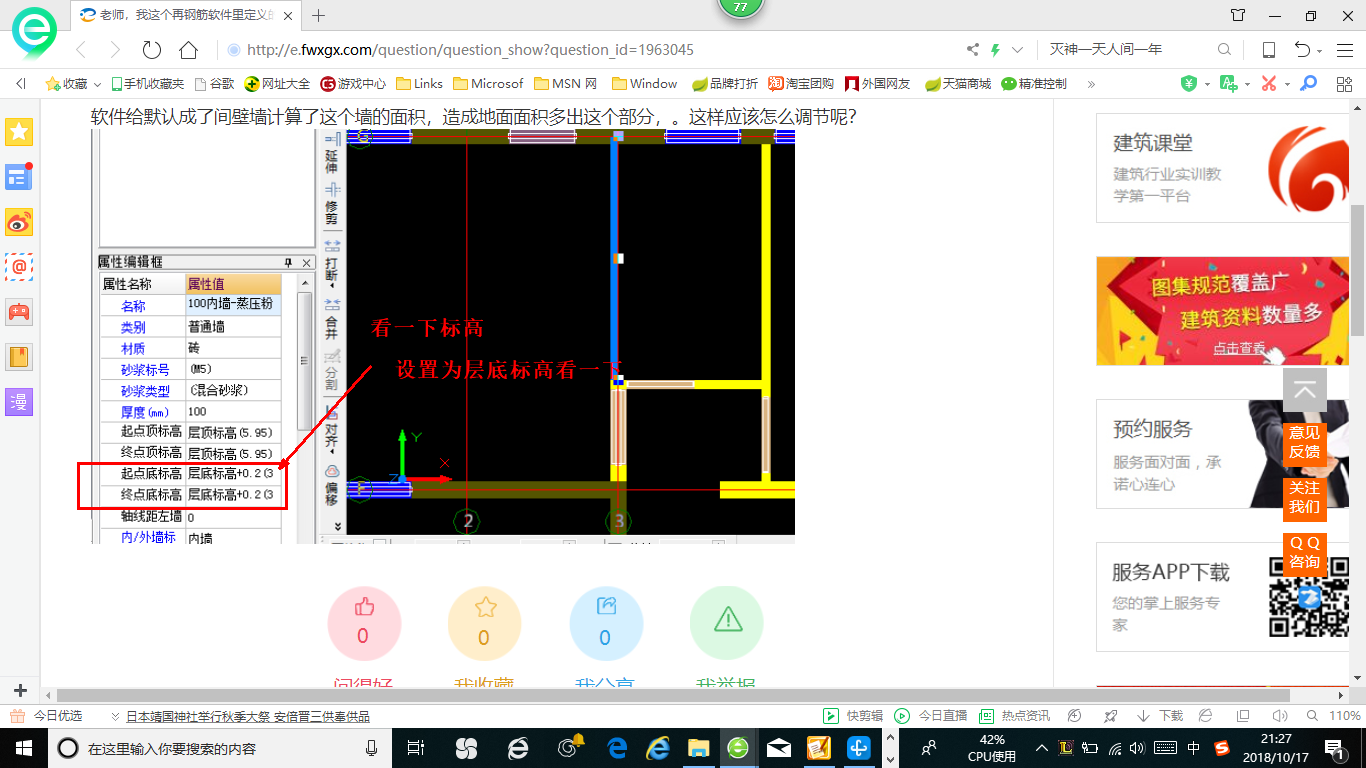1366x768 pixels.
Task: Open the Microsof bookmark folder
Action: point(488,84)
